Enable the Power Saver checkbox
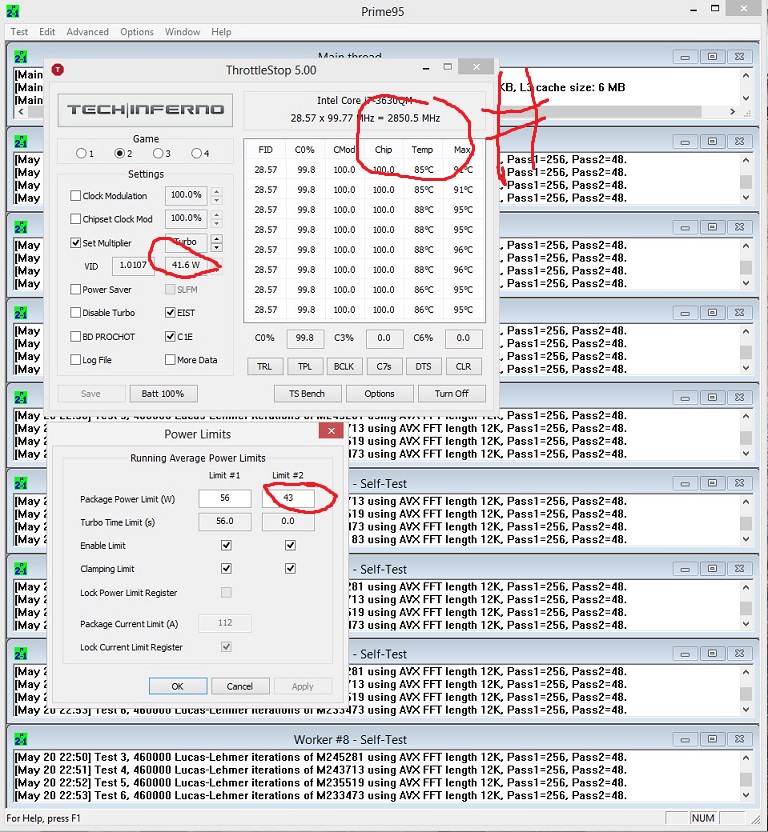 pyautogui.click(x=75, y=289)
